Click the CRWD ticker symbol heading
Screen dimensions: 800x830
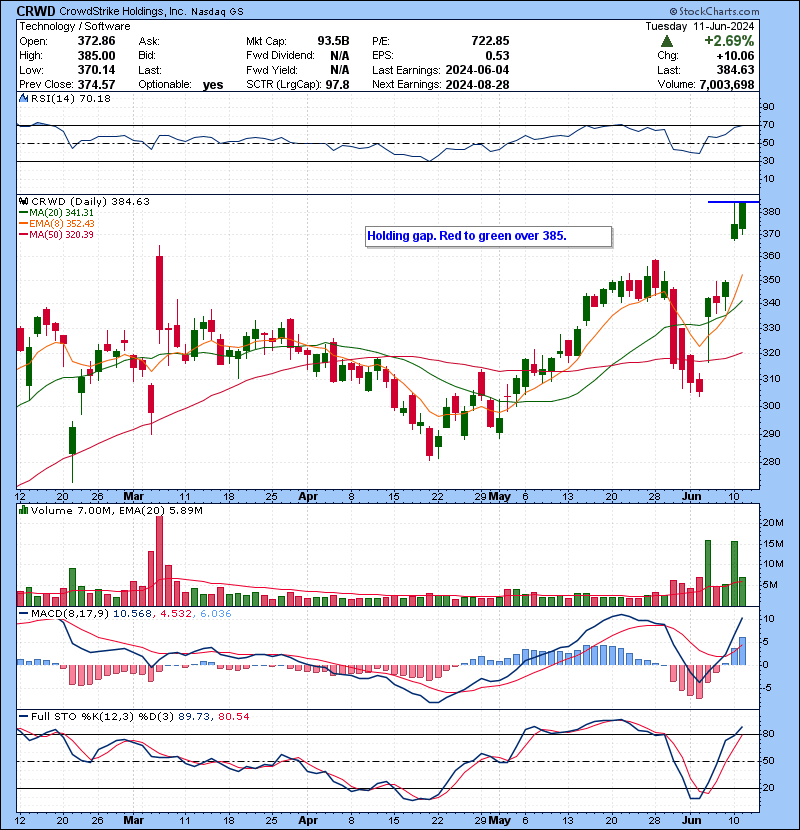36,11
